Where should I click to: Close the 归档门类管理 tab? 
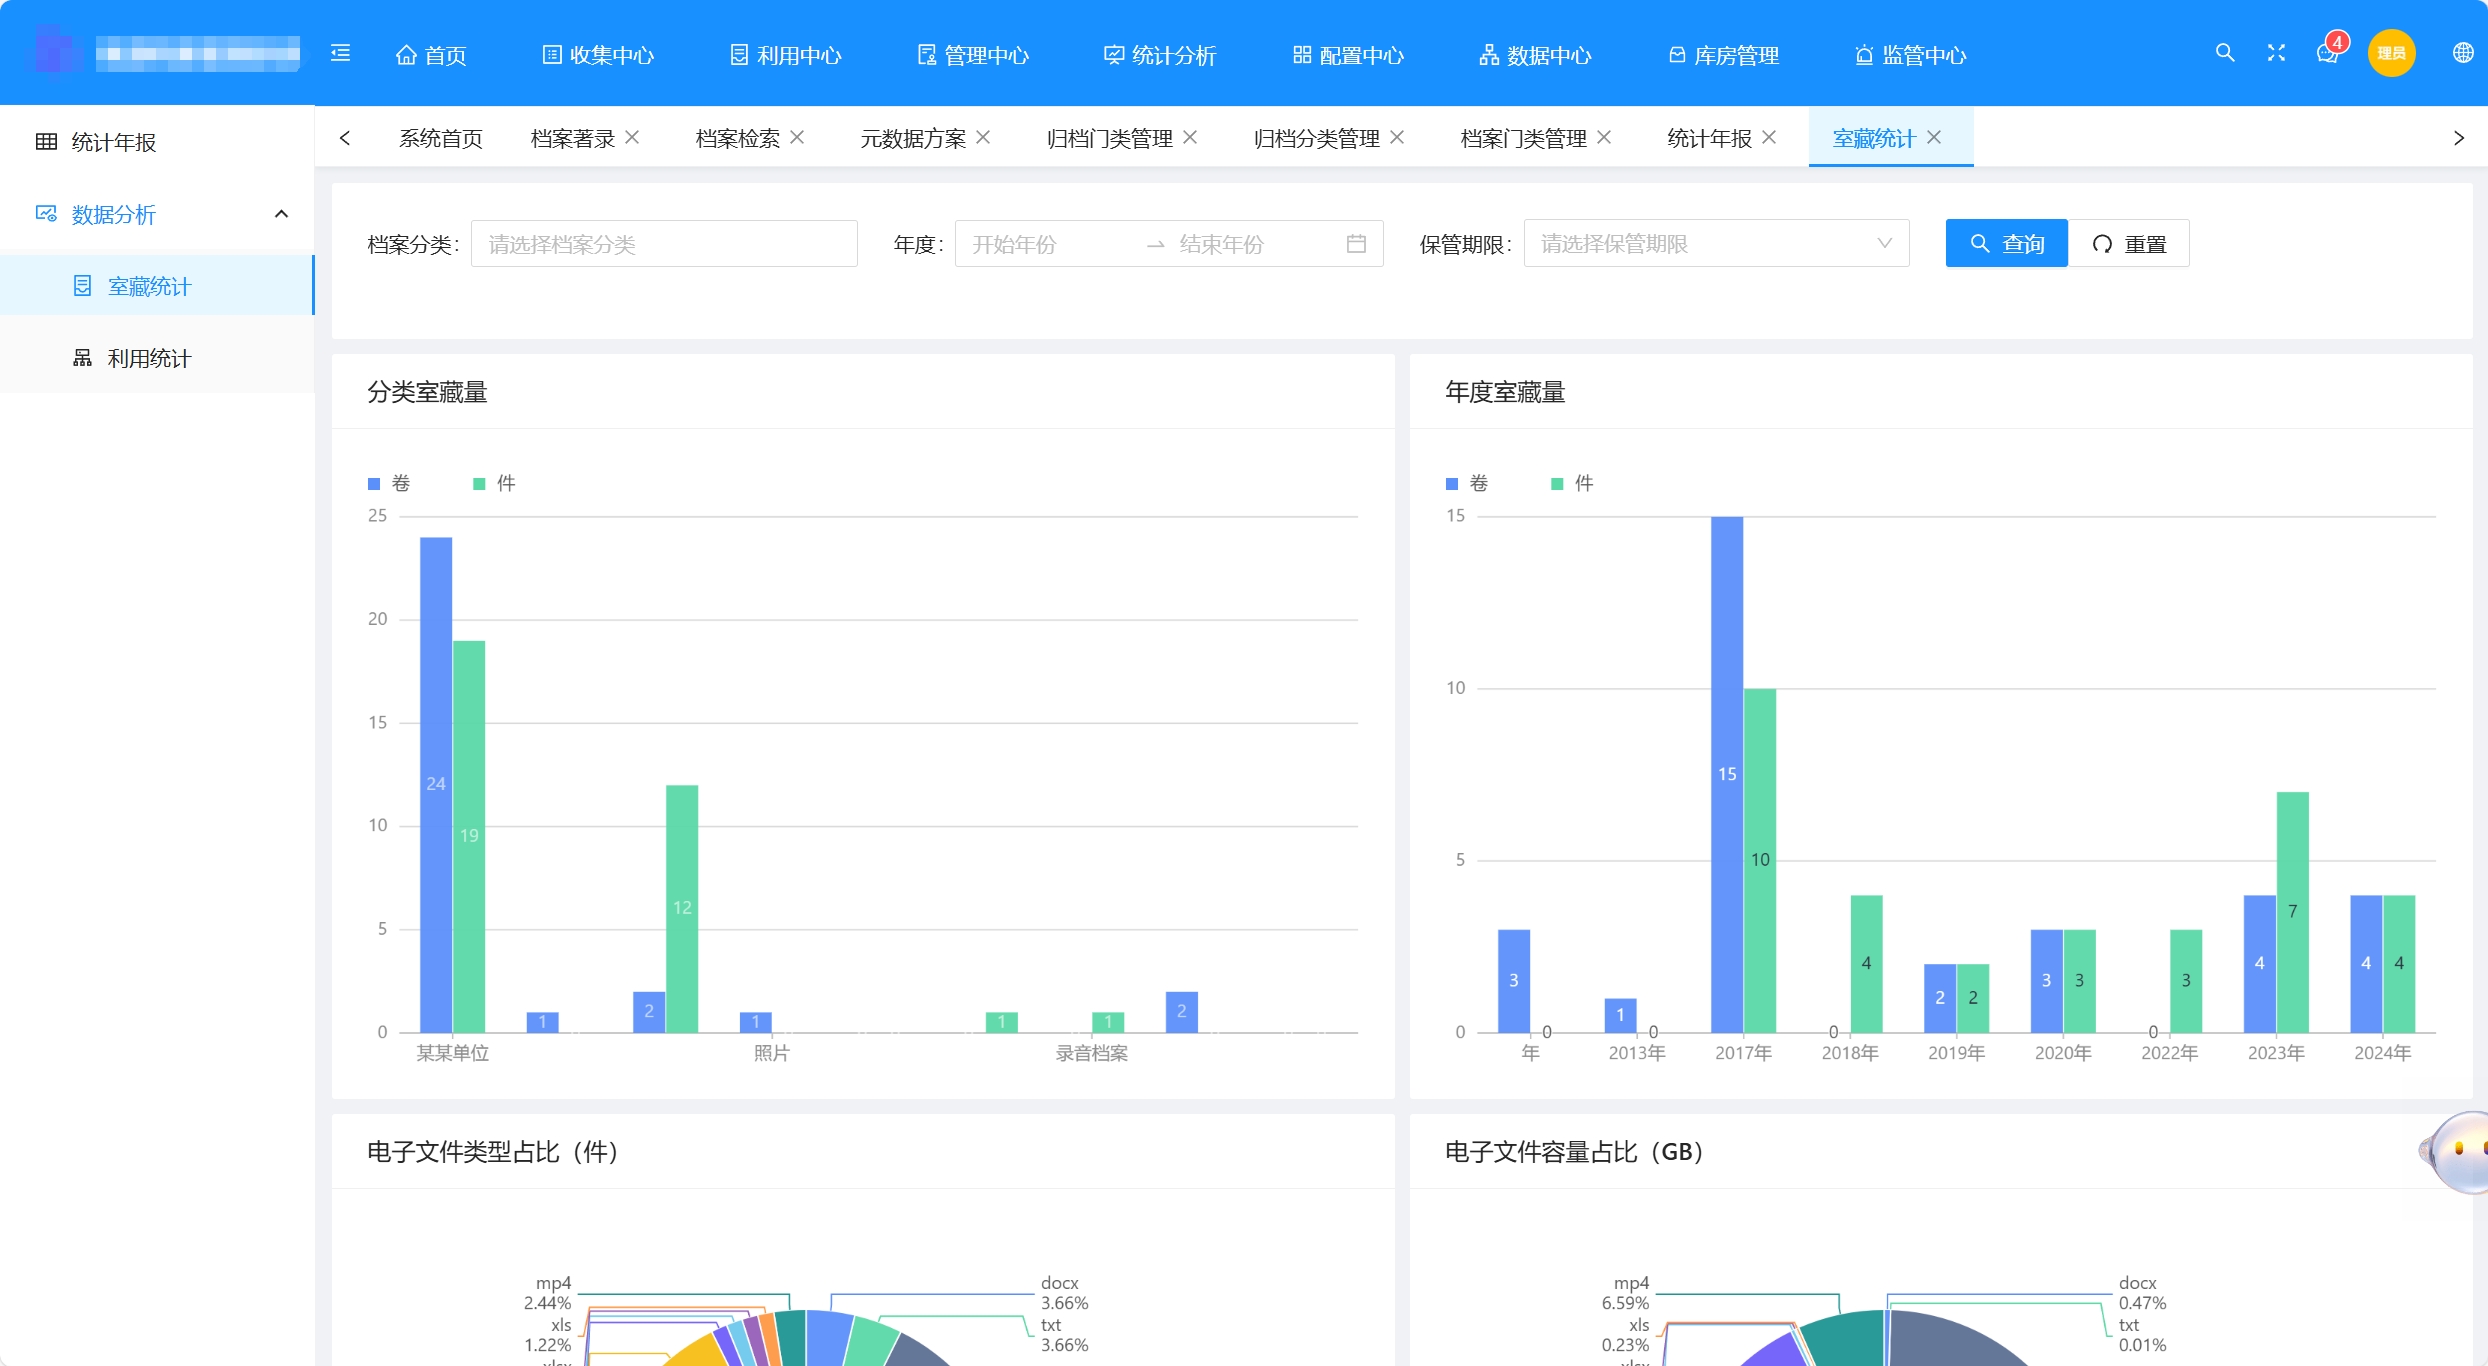(1190, 137)
